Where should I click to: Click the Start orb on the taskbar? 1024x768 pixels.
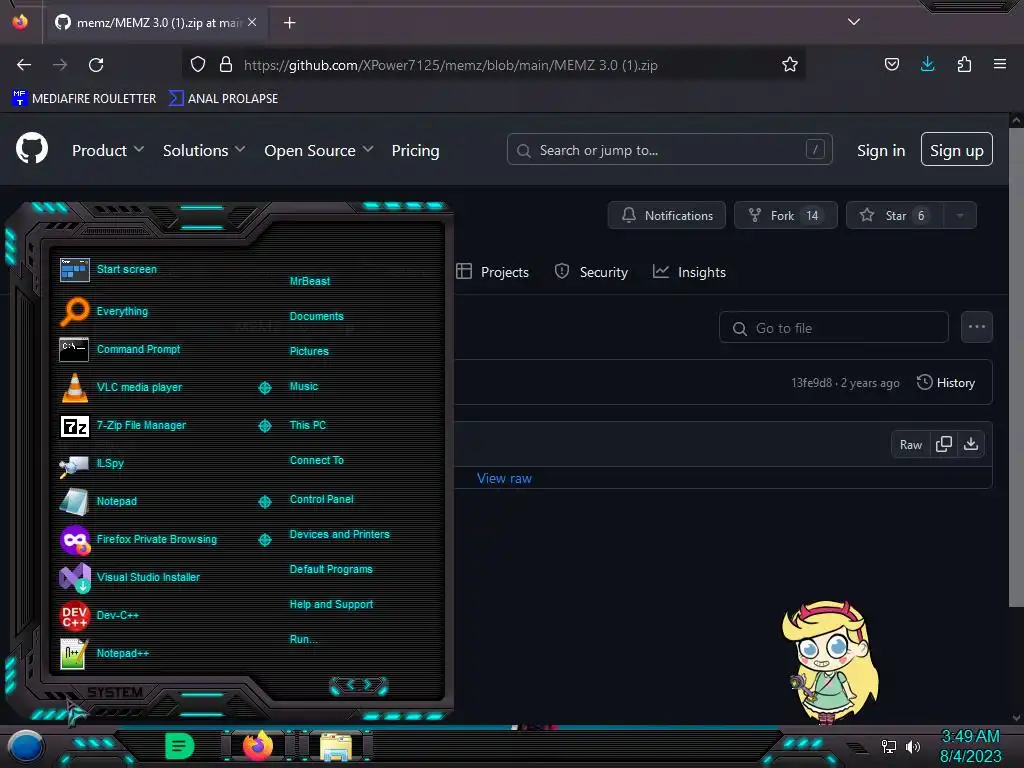[x=26, y=746]
